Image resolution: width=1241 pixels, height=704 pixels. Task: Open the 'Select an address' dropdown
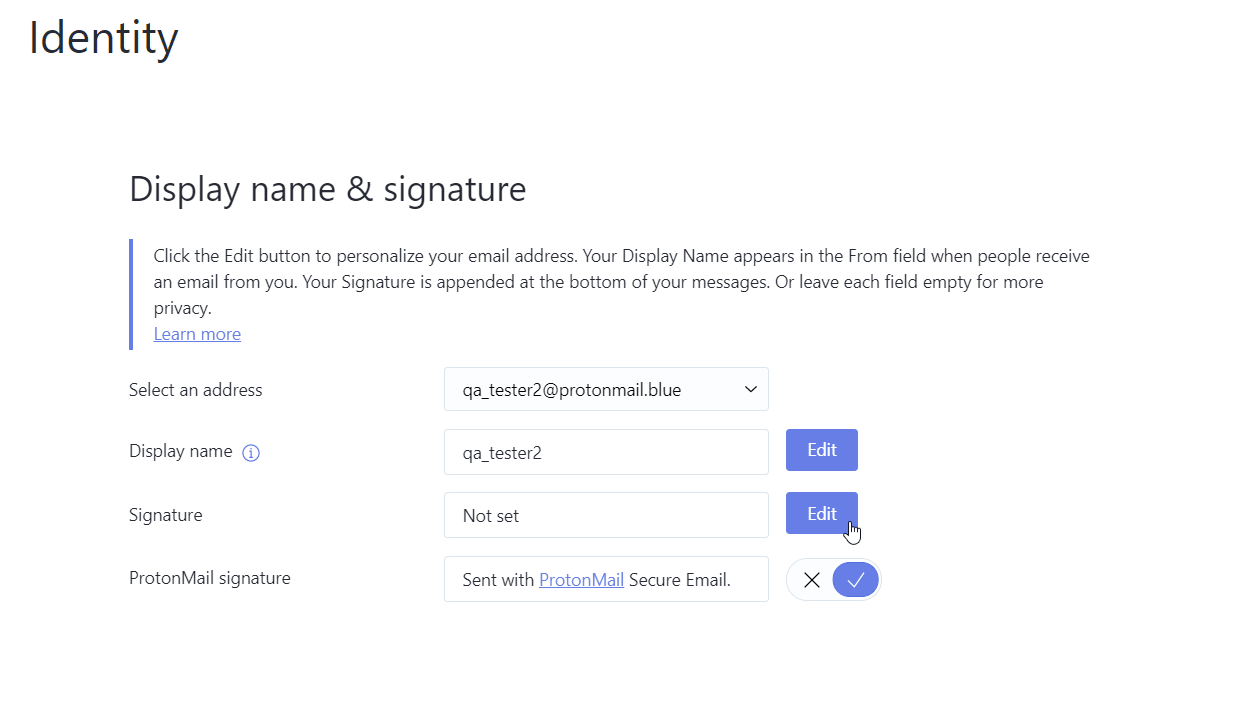tap(606, 389)
